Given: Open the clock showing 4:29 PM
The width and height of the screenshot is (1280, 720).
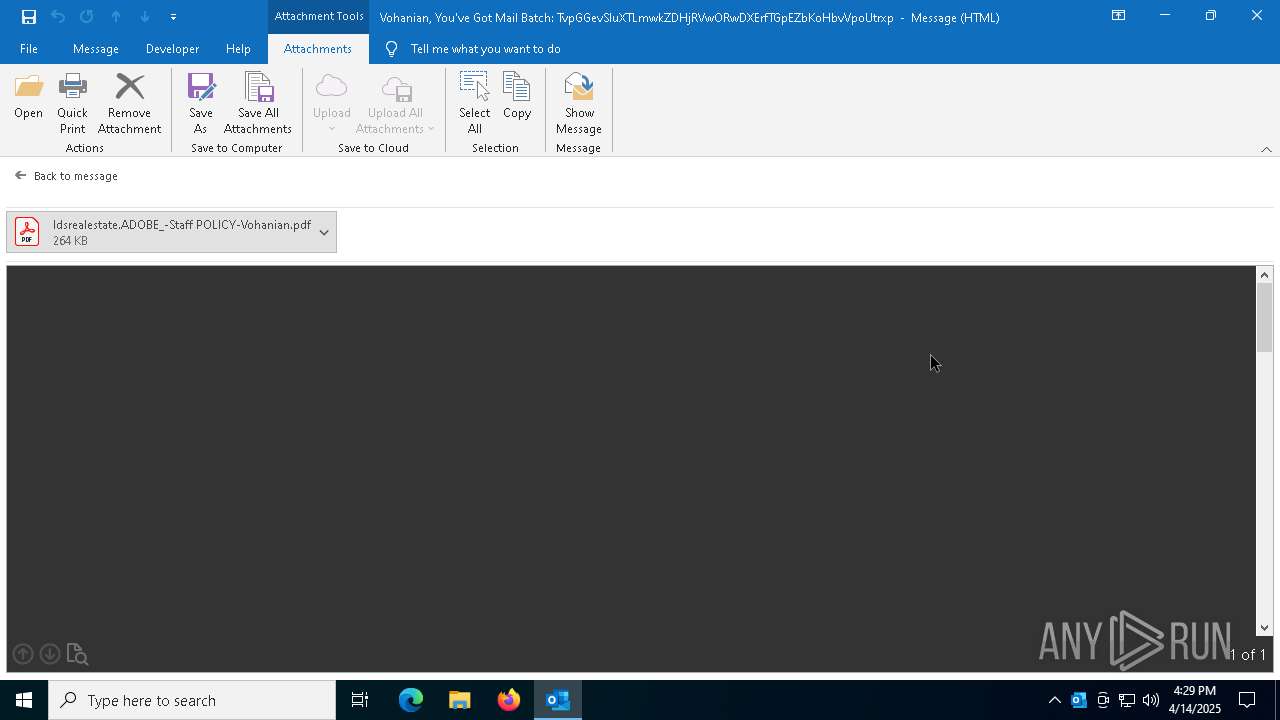Looking at the screenshot, I should (x=1195, y=700).
